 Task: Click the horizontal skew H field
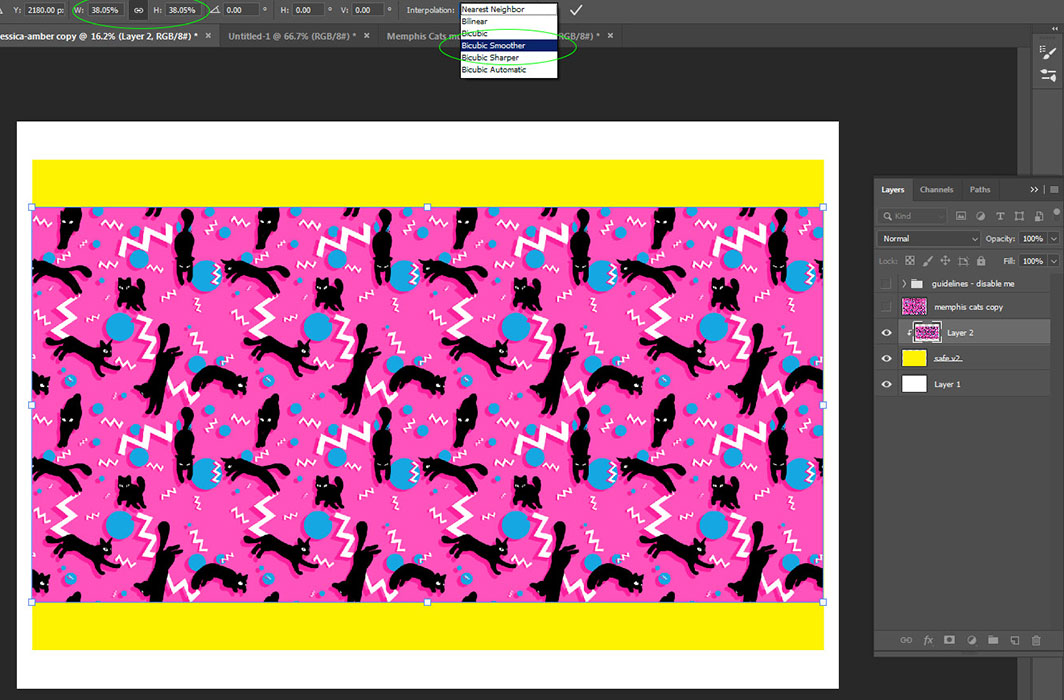tap(309, 10)
